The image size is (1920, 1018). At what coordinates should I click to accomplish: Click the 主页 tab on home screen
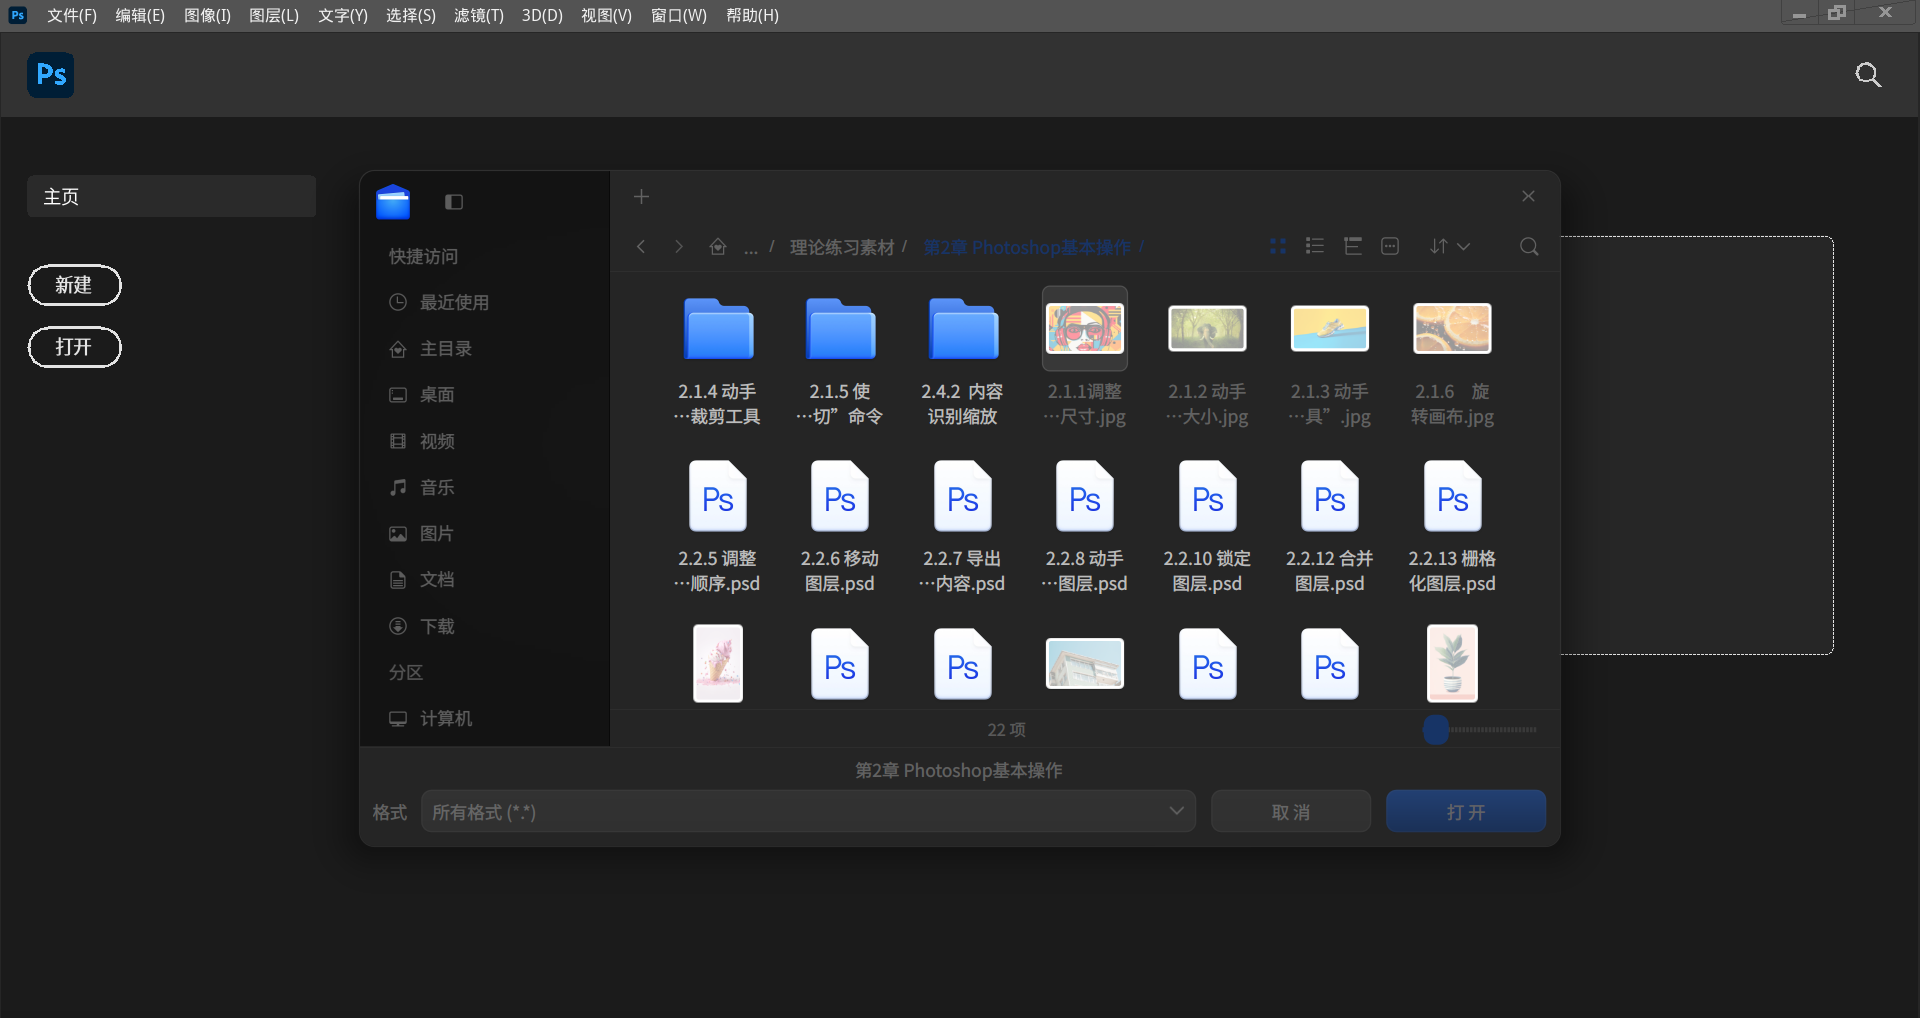(x=171, y=196)
